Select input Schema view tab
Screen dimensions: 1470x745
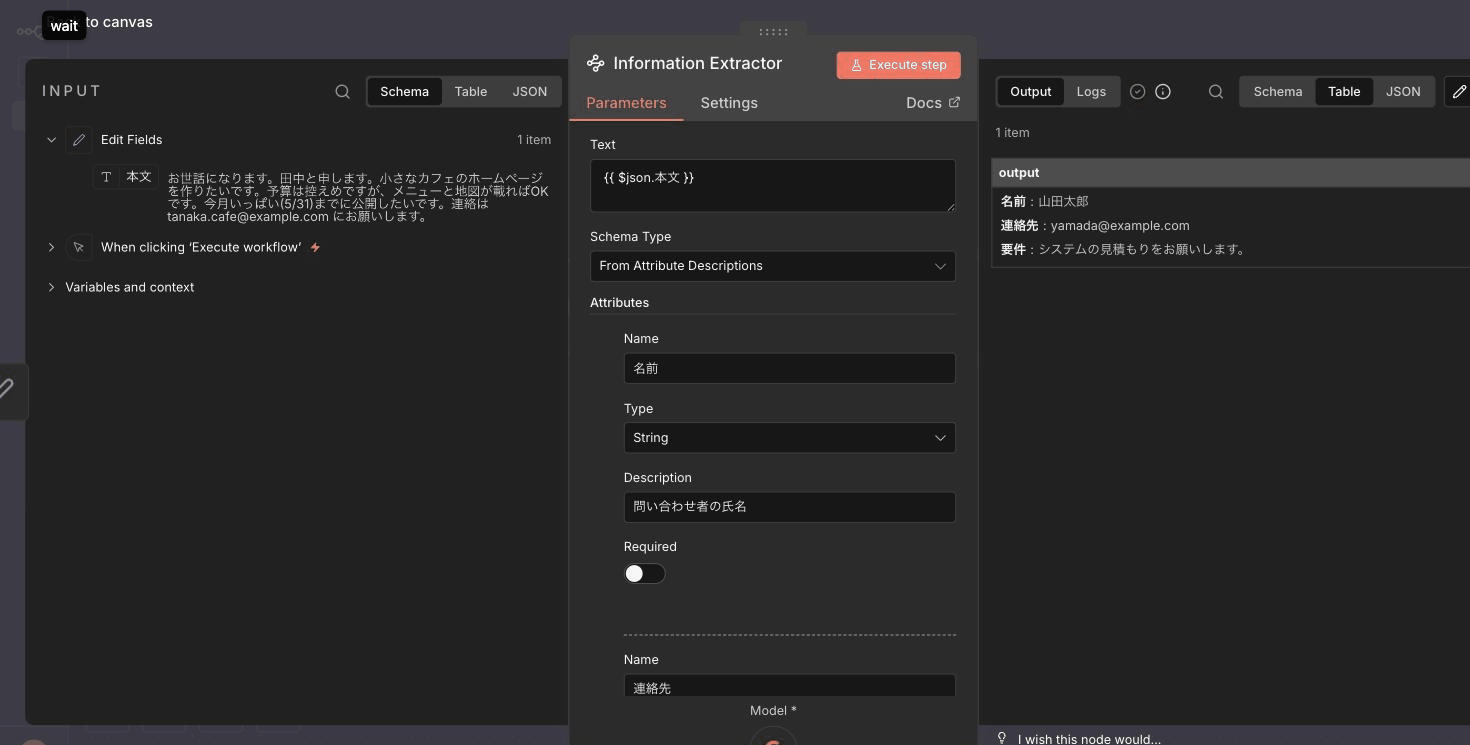pos(404,91)
